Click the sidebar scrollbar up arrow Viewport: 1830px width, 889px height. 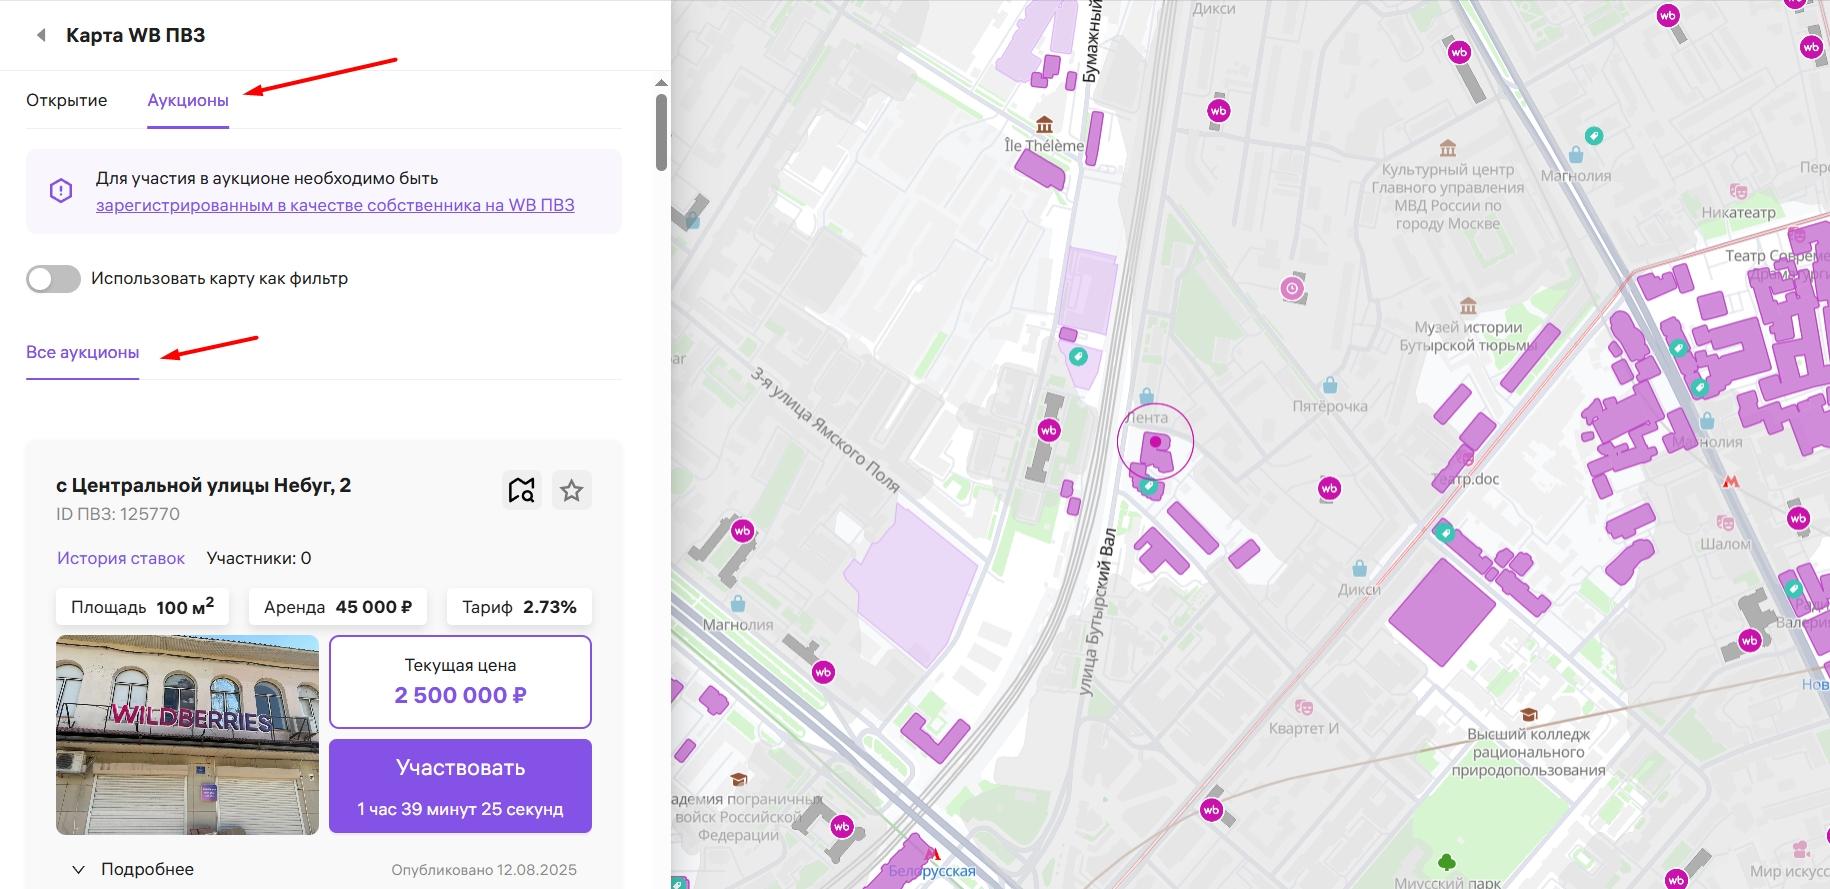[x=661, y=83]
